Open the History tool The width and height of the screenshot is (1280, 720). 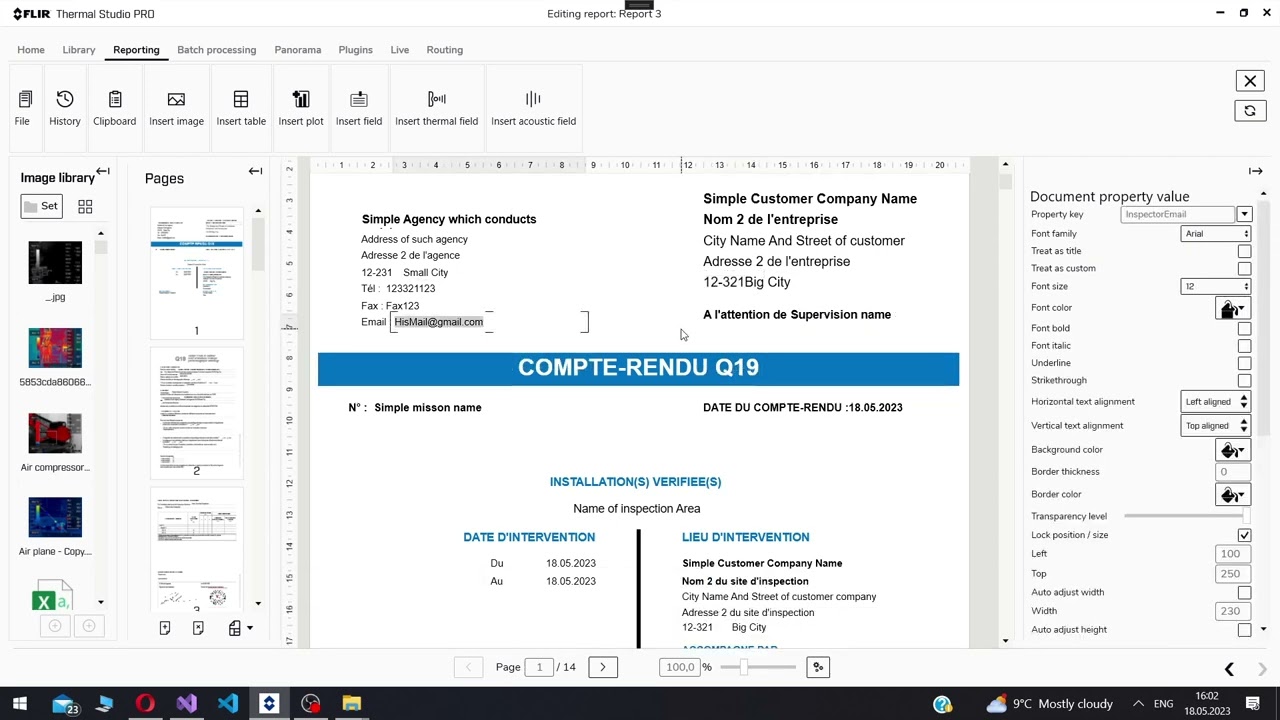coord(65,108)
